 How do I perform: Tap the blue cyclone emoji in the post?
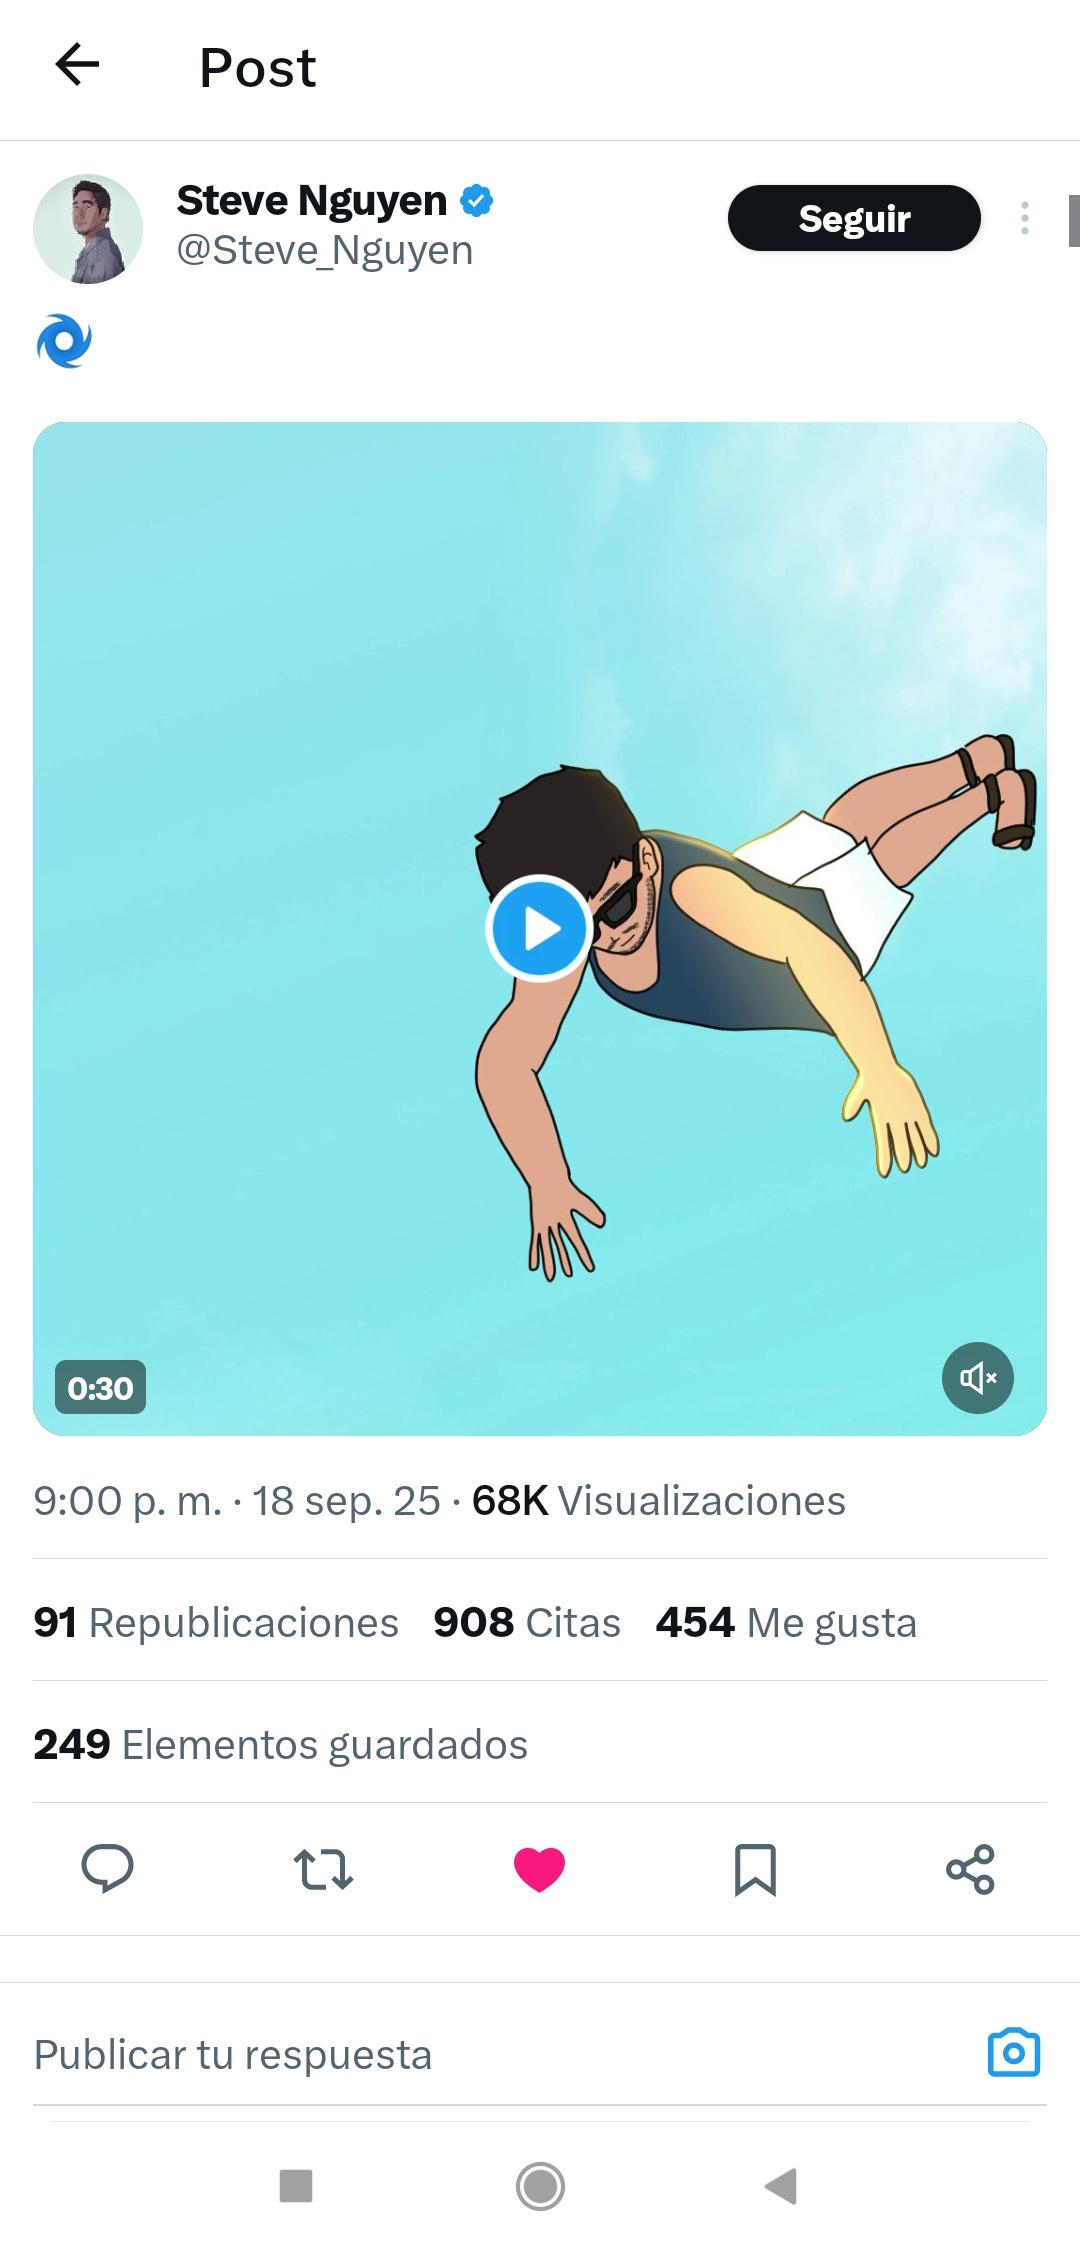(x=64, y=341)
